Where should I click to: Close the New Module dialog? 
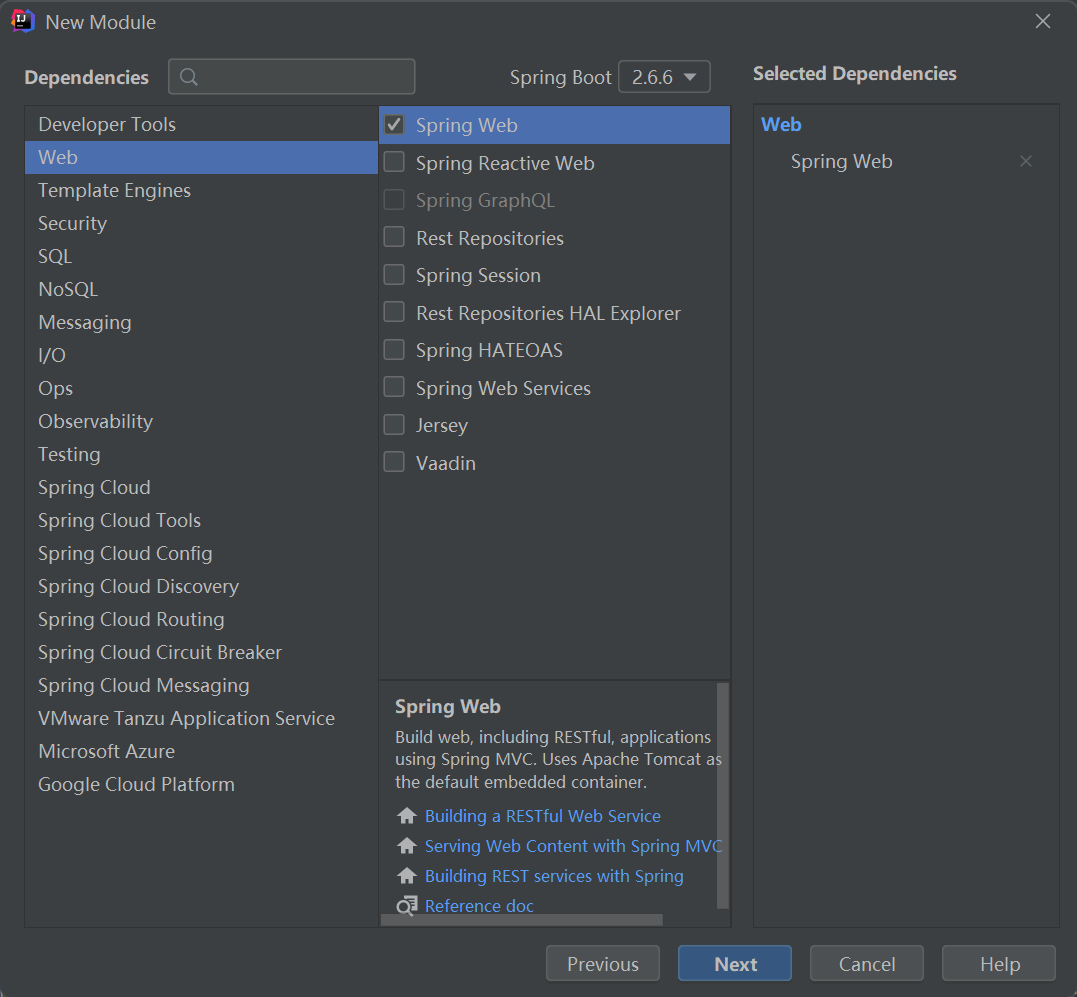pyautogui.click(x=1043, y=21)
